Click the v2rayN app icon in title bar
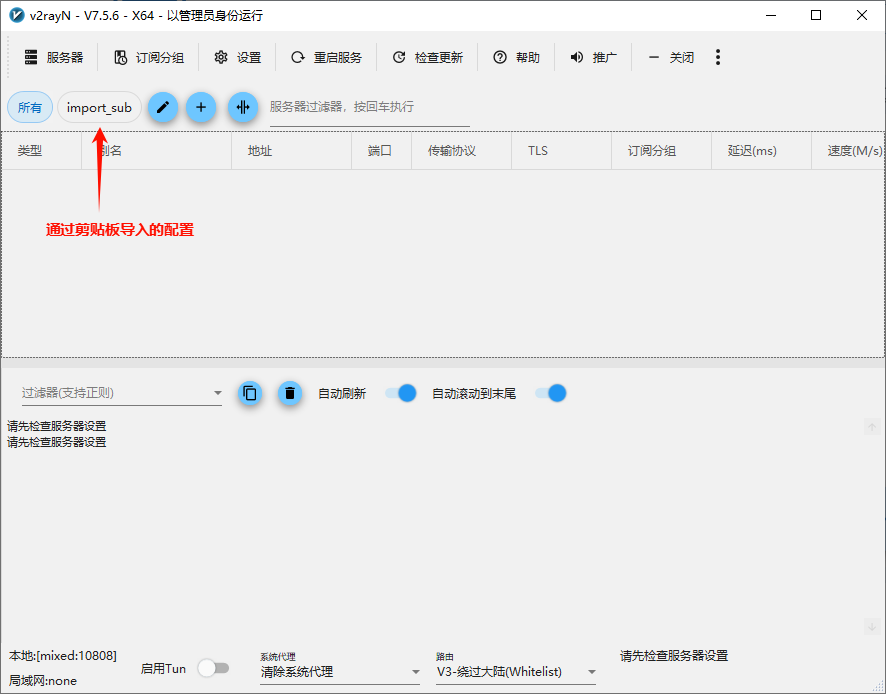The image size is (886, 694). [17, 15]
